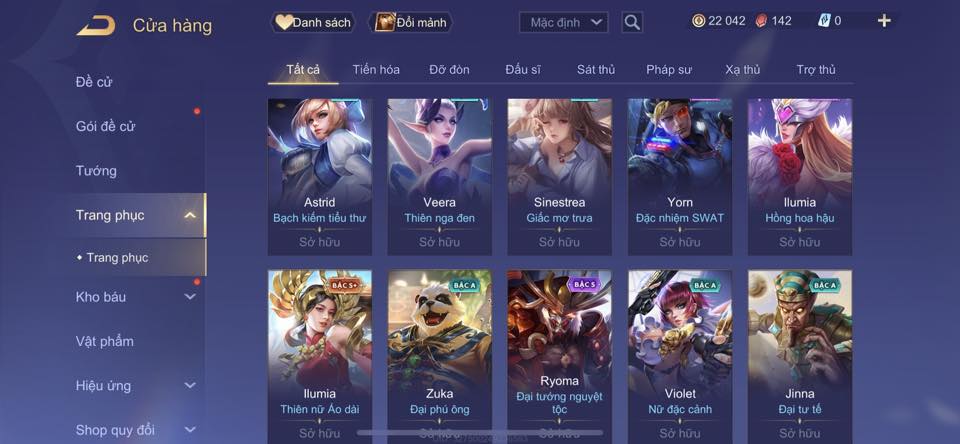Viewport: 960px width, 444px height.
Task: Select the Veera Thiên nga đen skin card
Action: 440,177
